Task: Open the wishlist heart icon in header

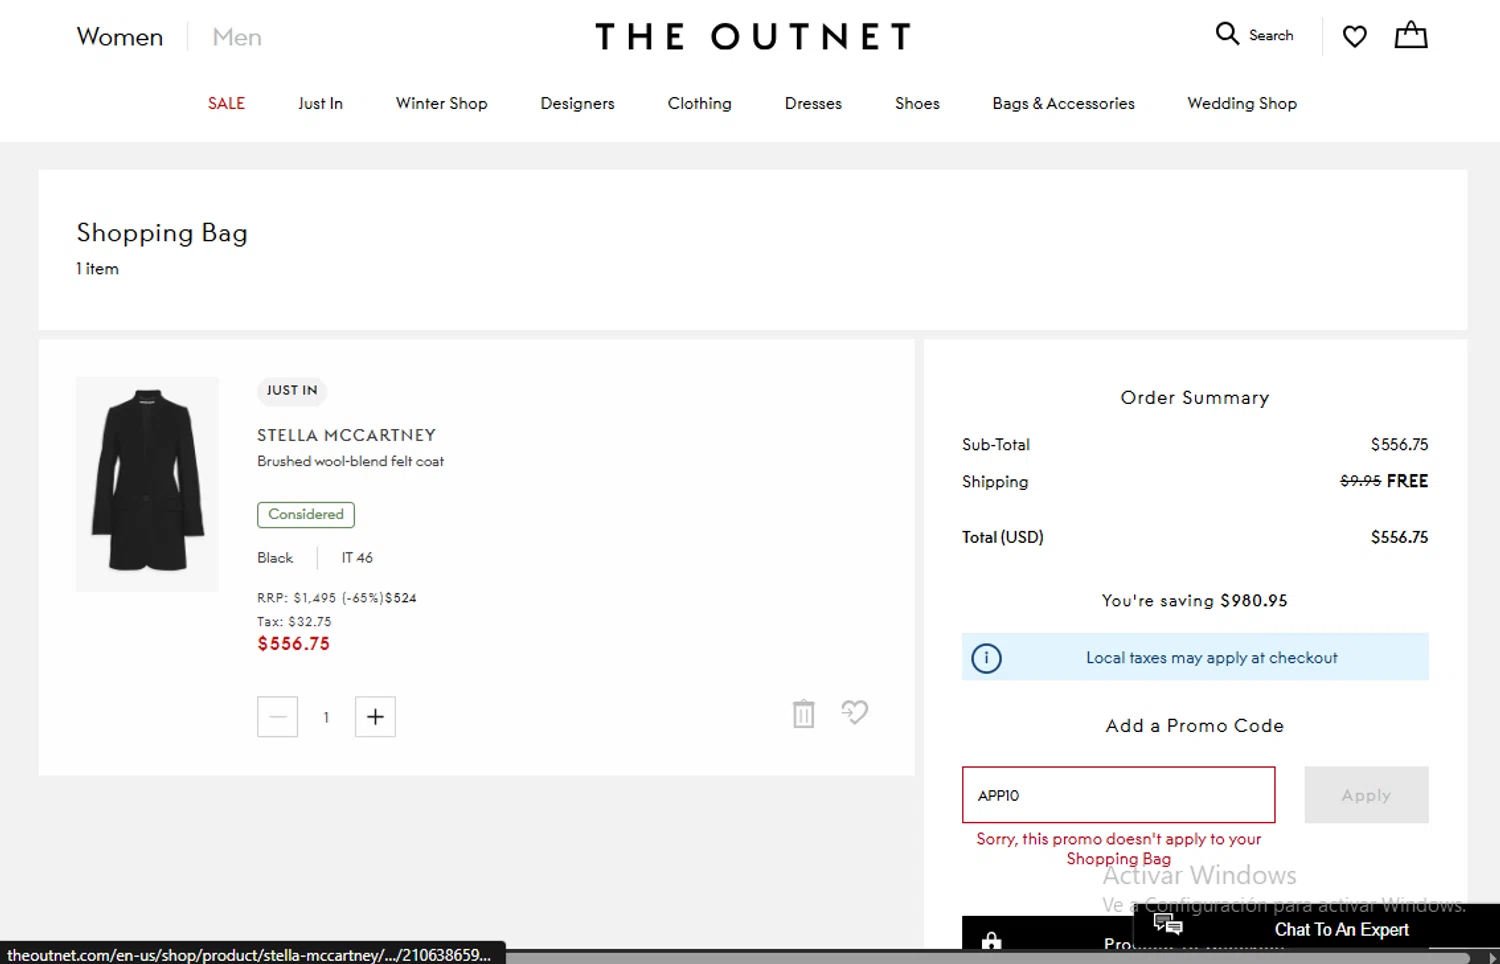Action: point(1354,37)
